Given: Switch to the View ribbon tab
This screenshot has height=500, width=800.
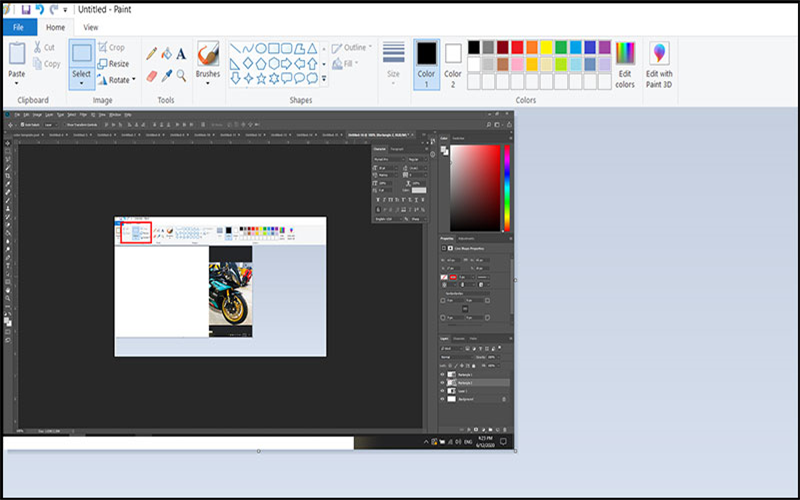Looking at the screenshot, I should (91, 27).
